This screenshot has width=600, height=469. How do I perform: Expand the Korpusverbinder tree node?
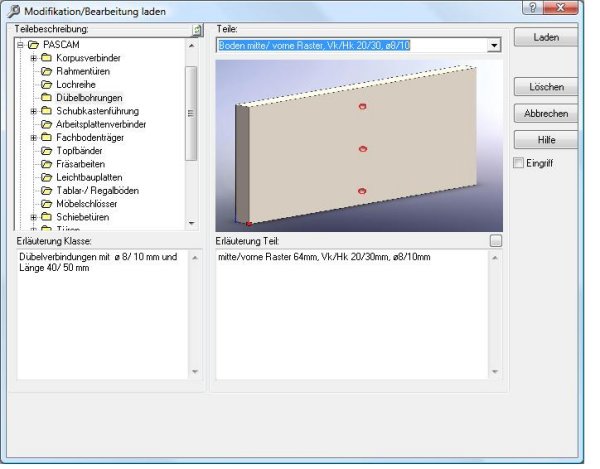click(x=34, y=59)
